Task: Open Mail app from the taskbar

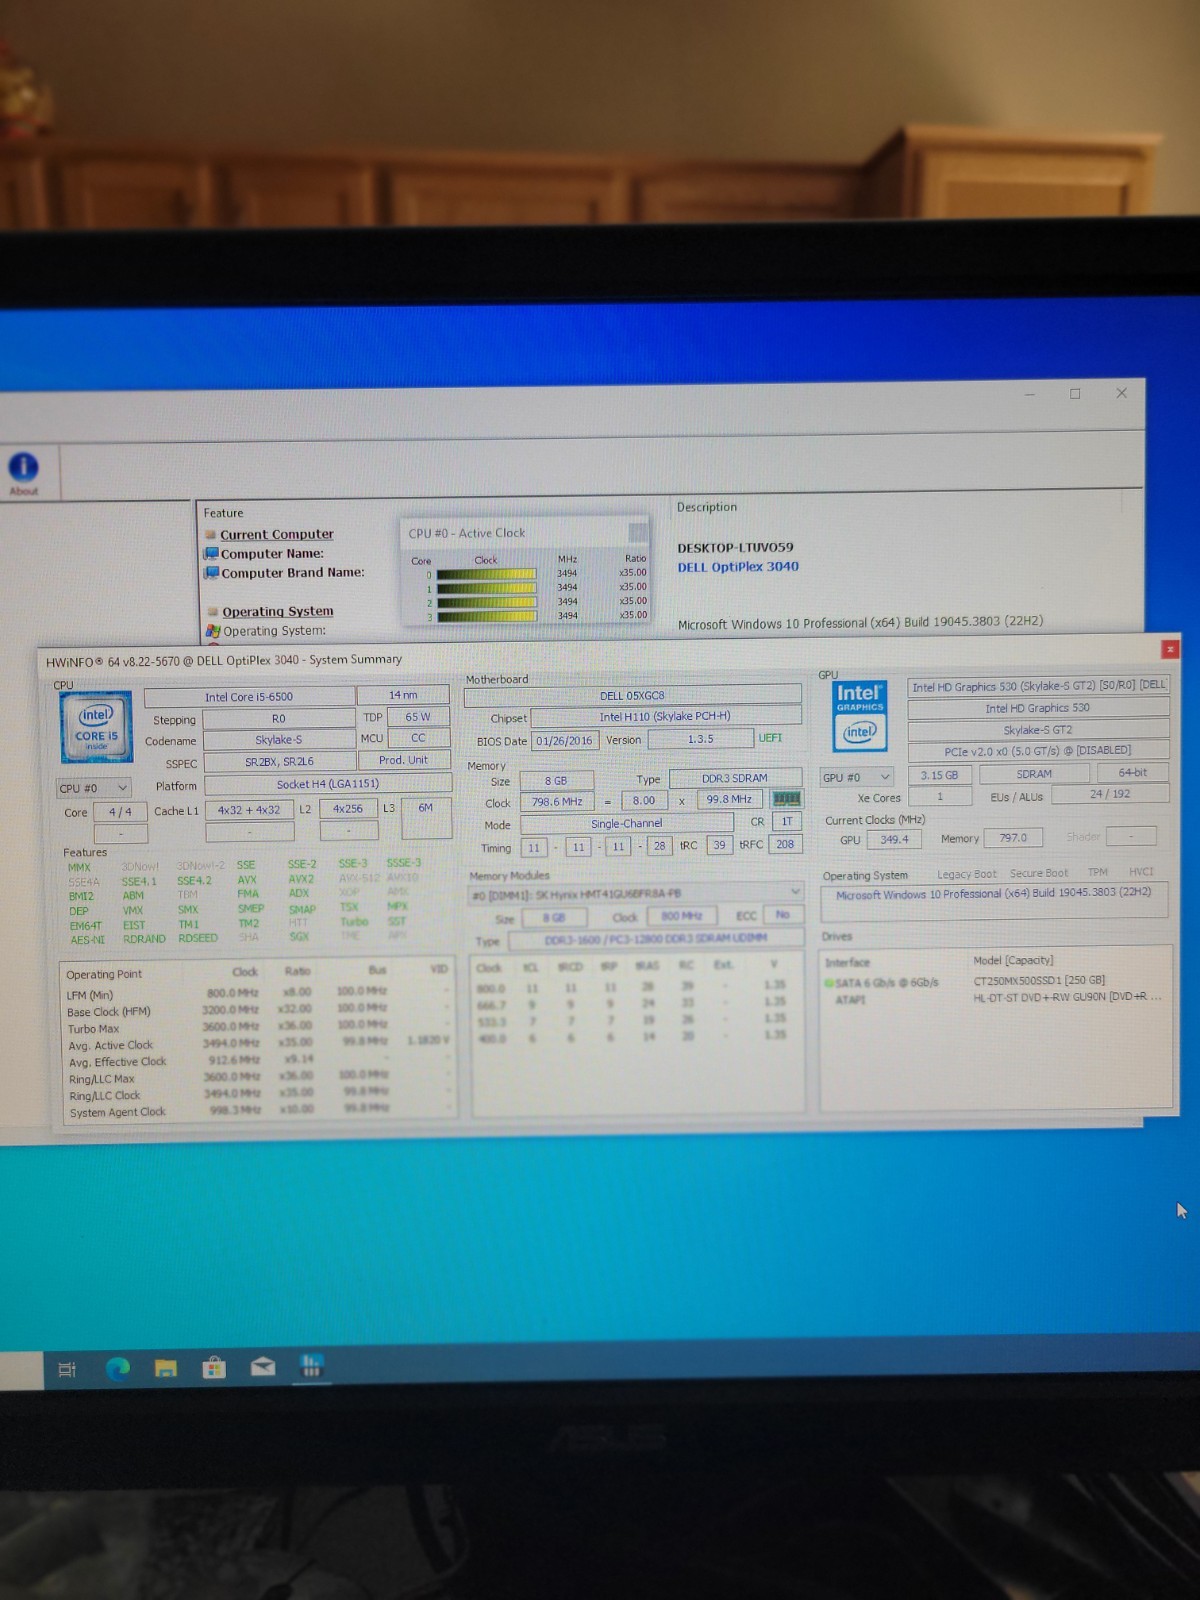Action: coord(263,1366)
